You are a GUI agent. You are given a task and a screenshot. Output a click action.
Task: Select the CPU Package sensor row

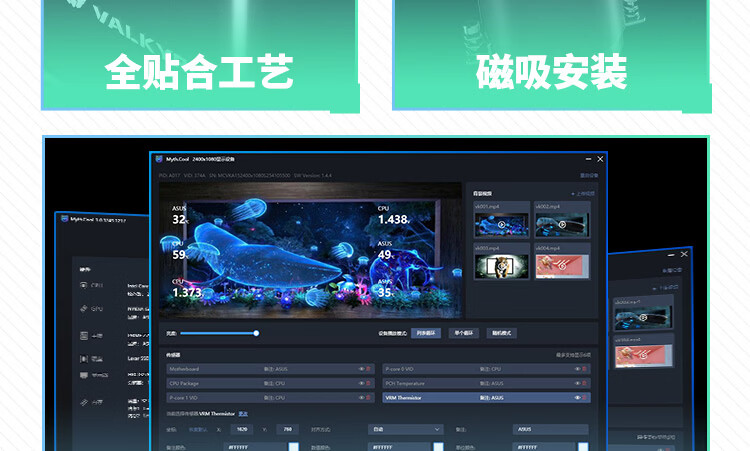click(270, 384)
